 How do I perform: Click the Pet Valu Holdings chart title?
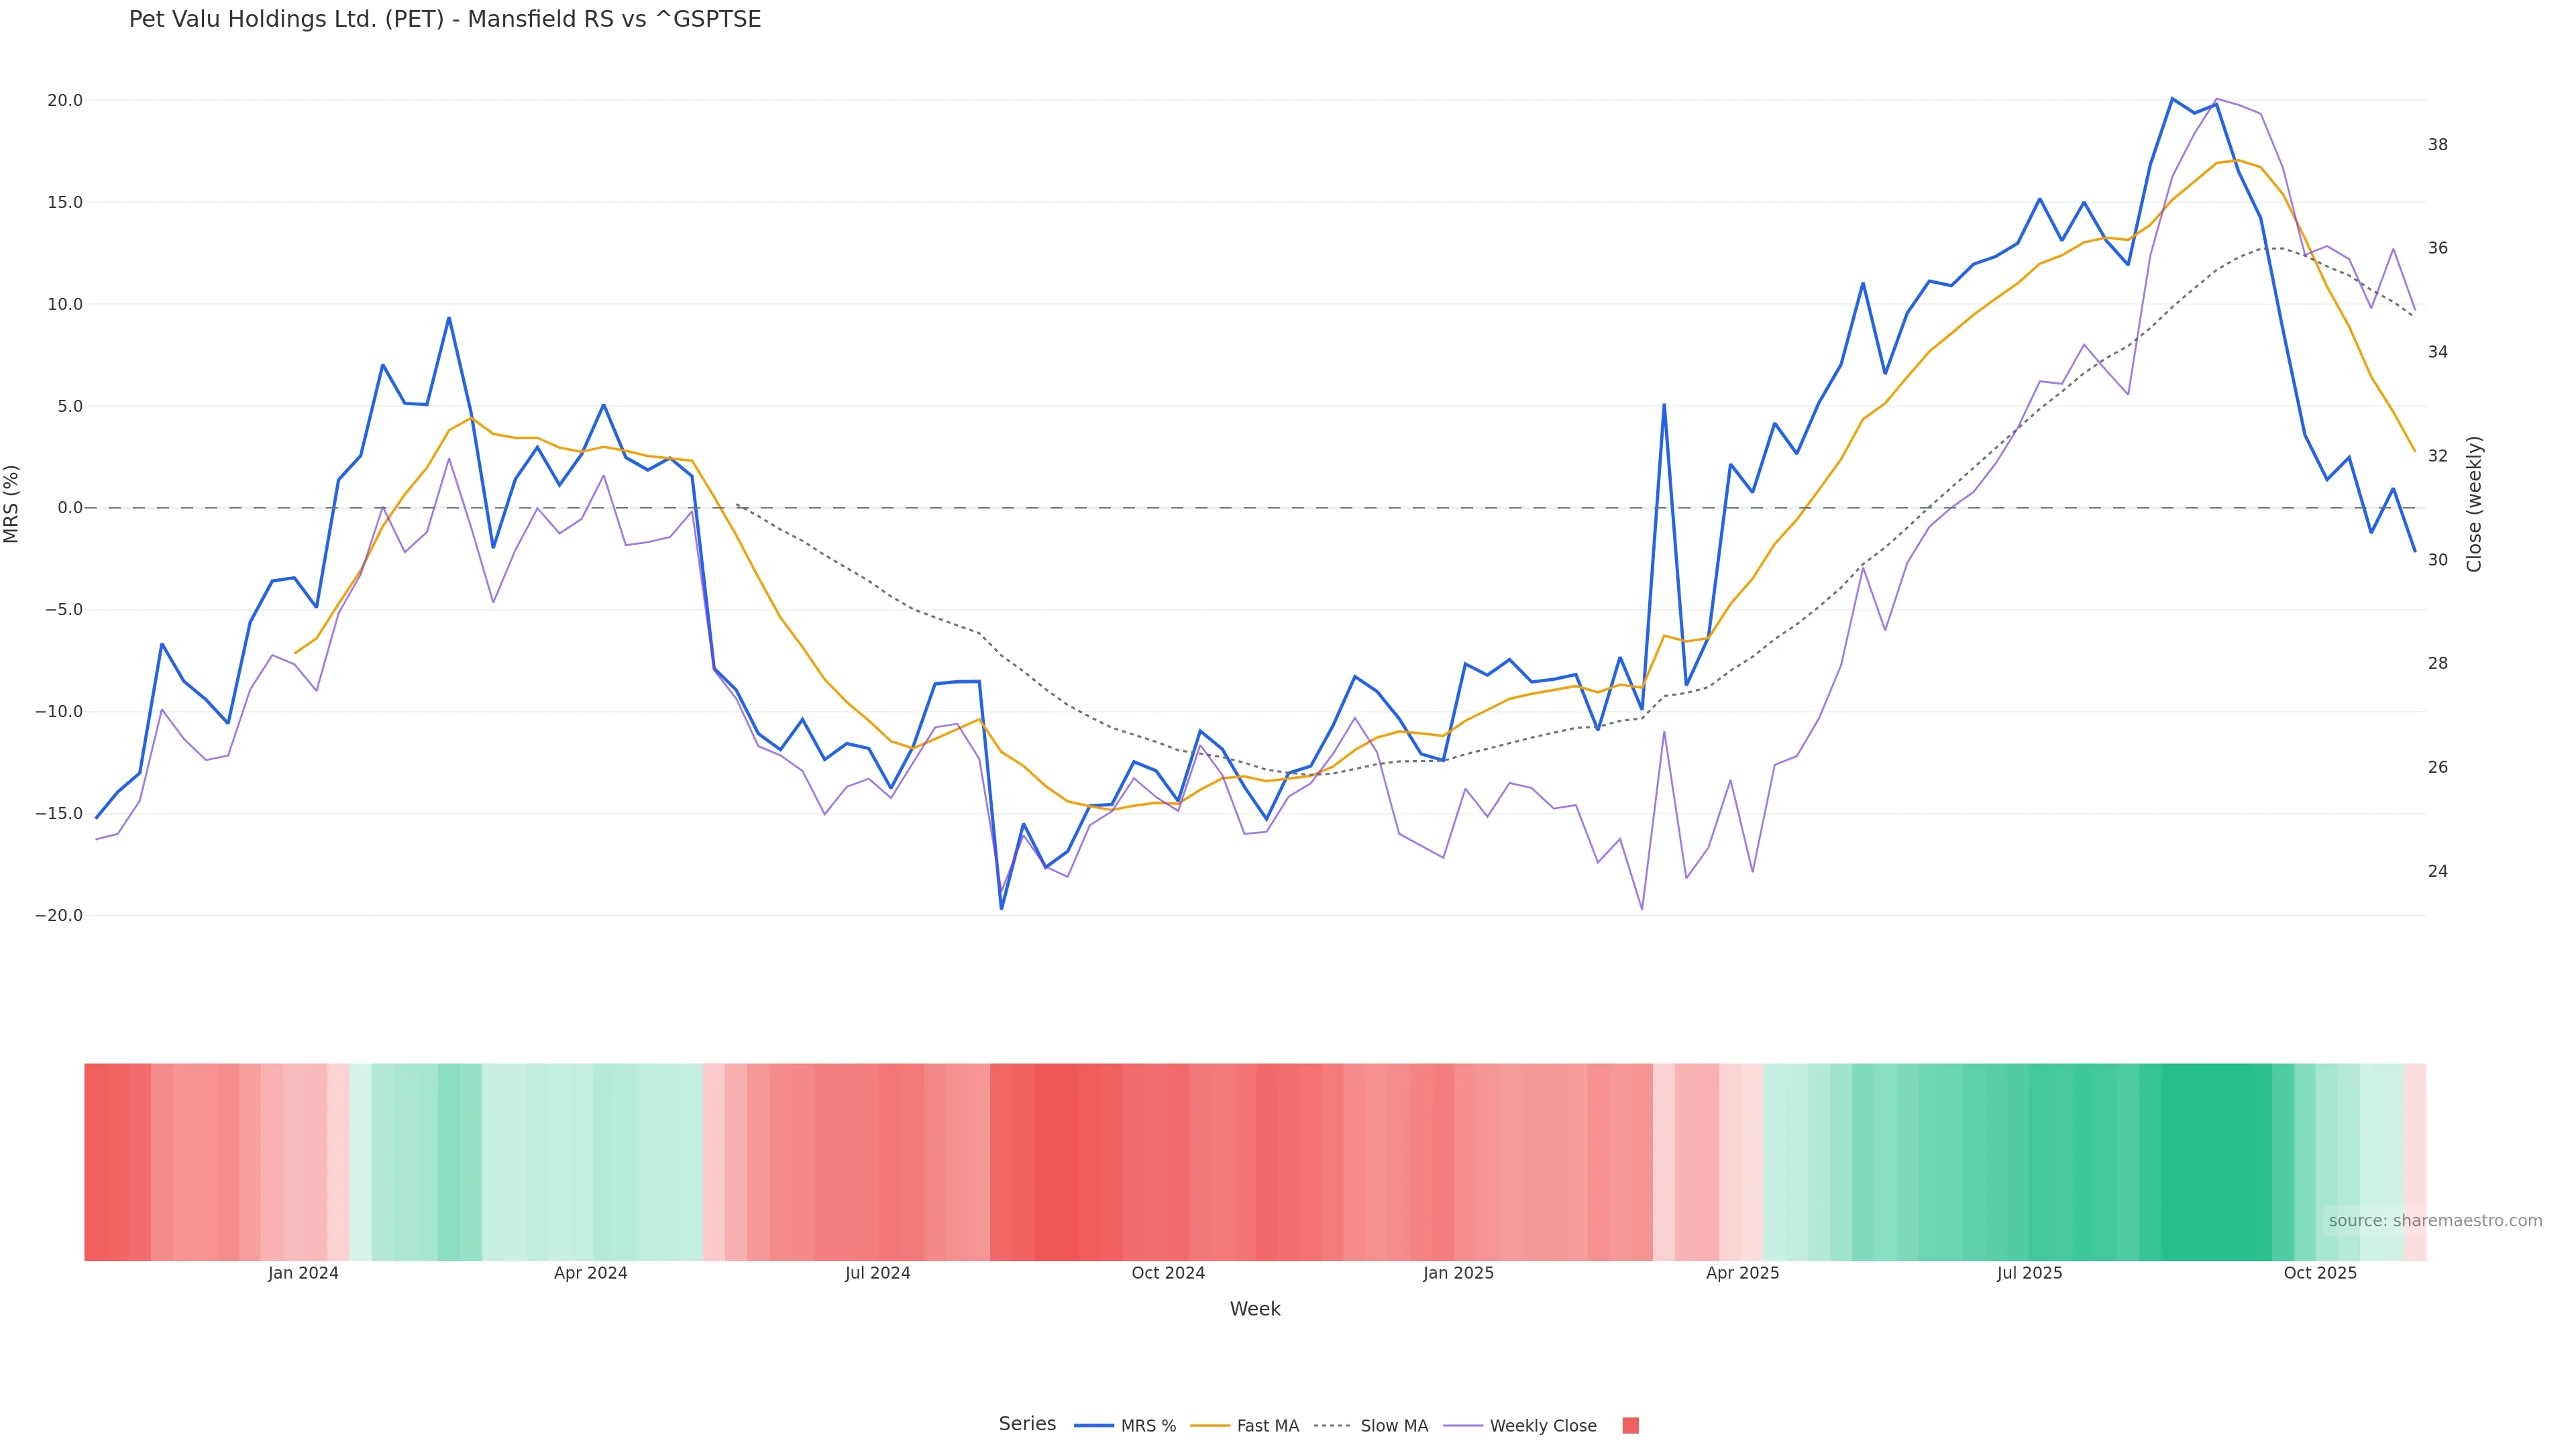pos(445,20)
